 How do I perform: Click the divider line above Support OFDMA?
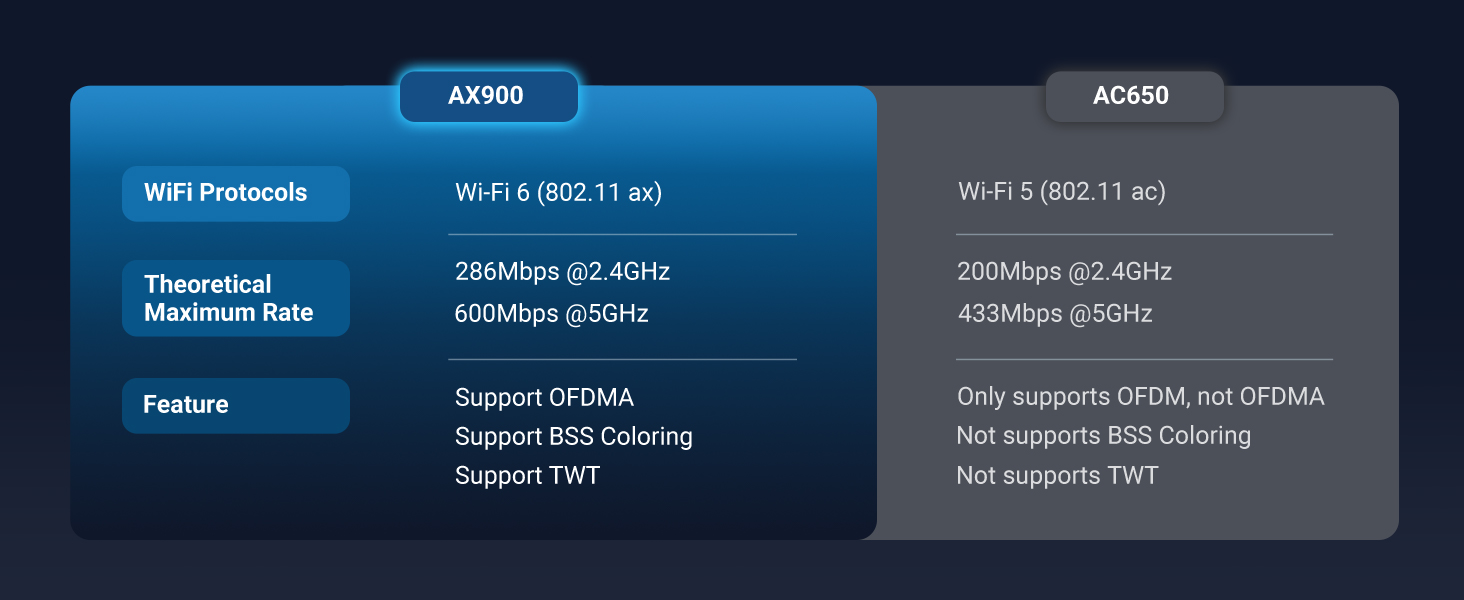(622, 359)
